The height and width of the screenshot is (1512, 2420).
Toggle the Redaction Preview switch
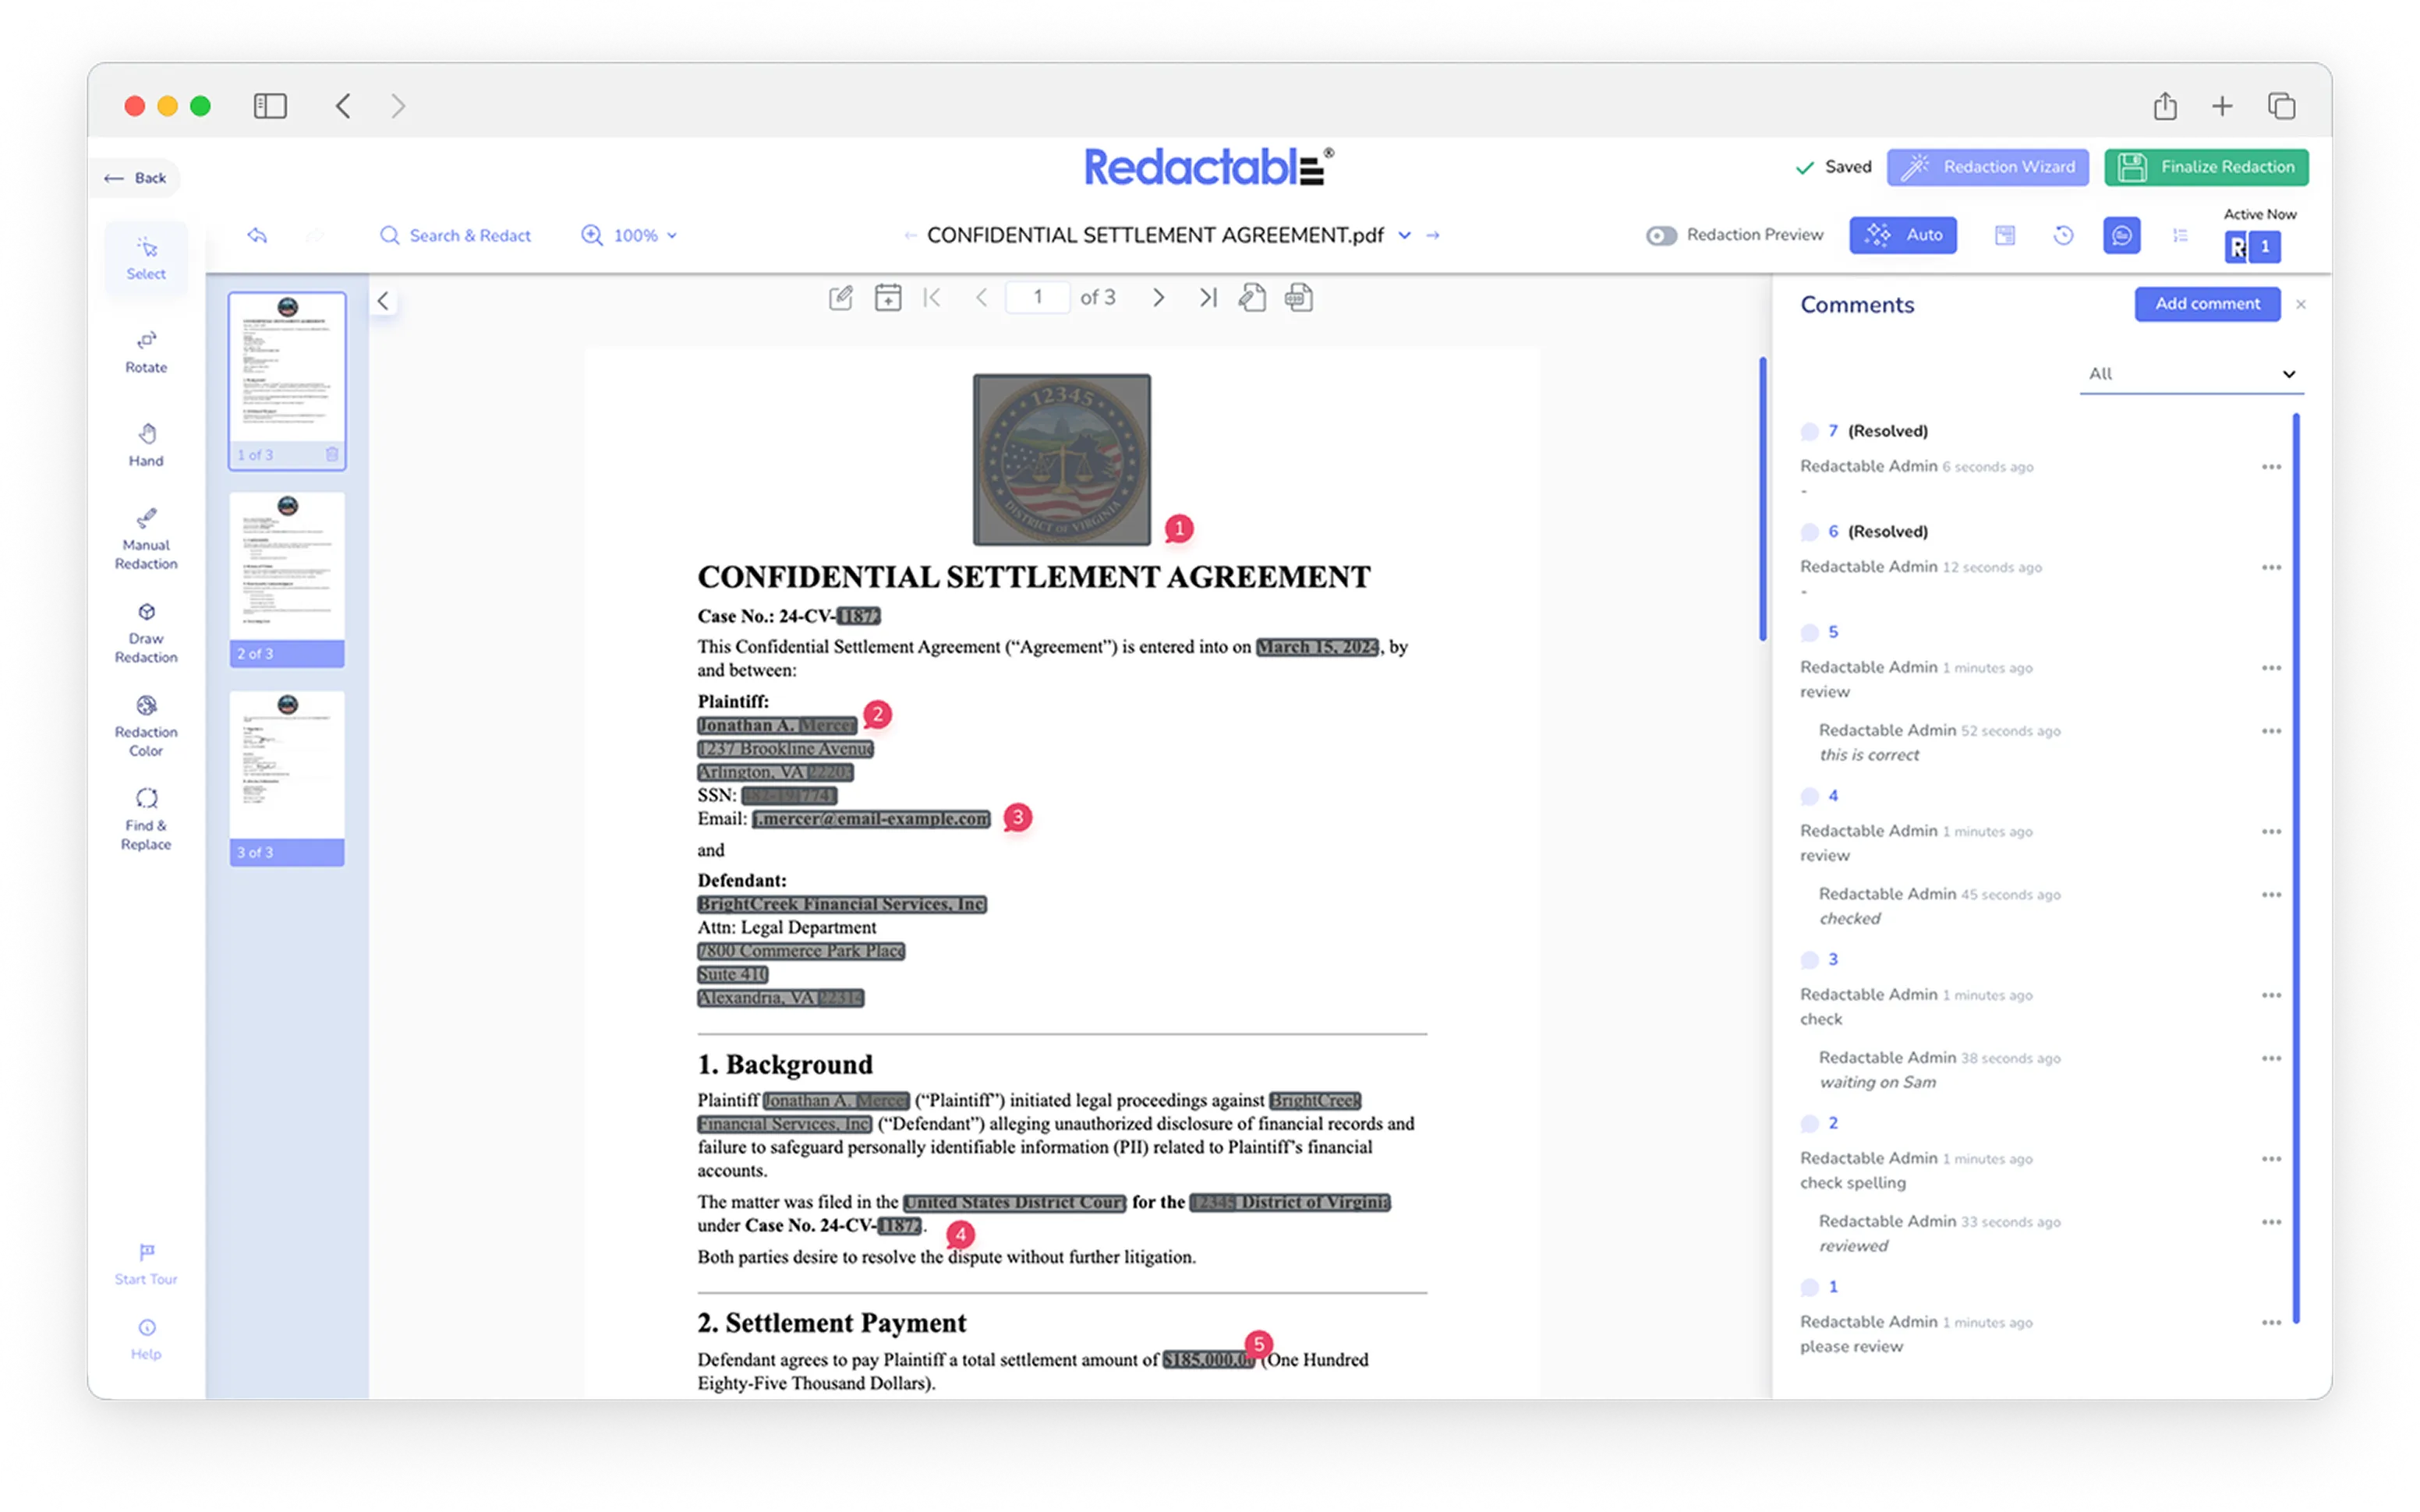click(x=1661, y=235)
